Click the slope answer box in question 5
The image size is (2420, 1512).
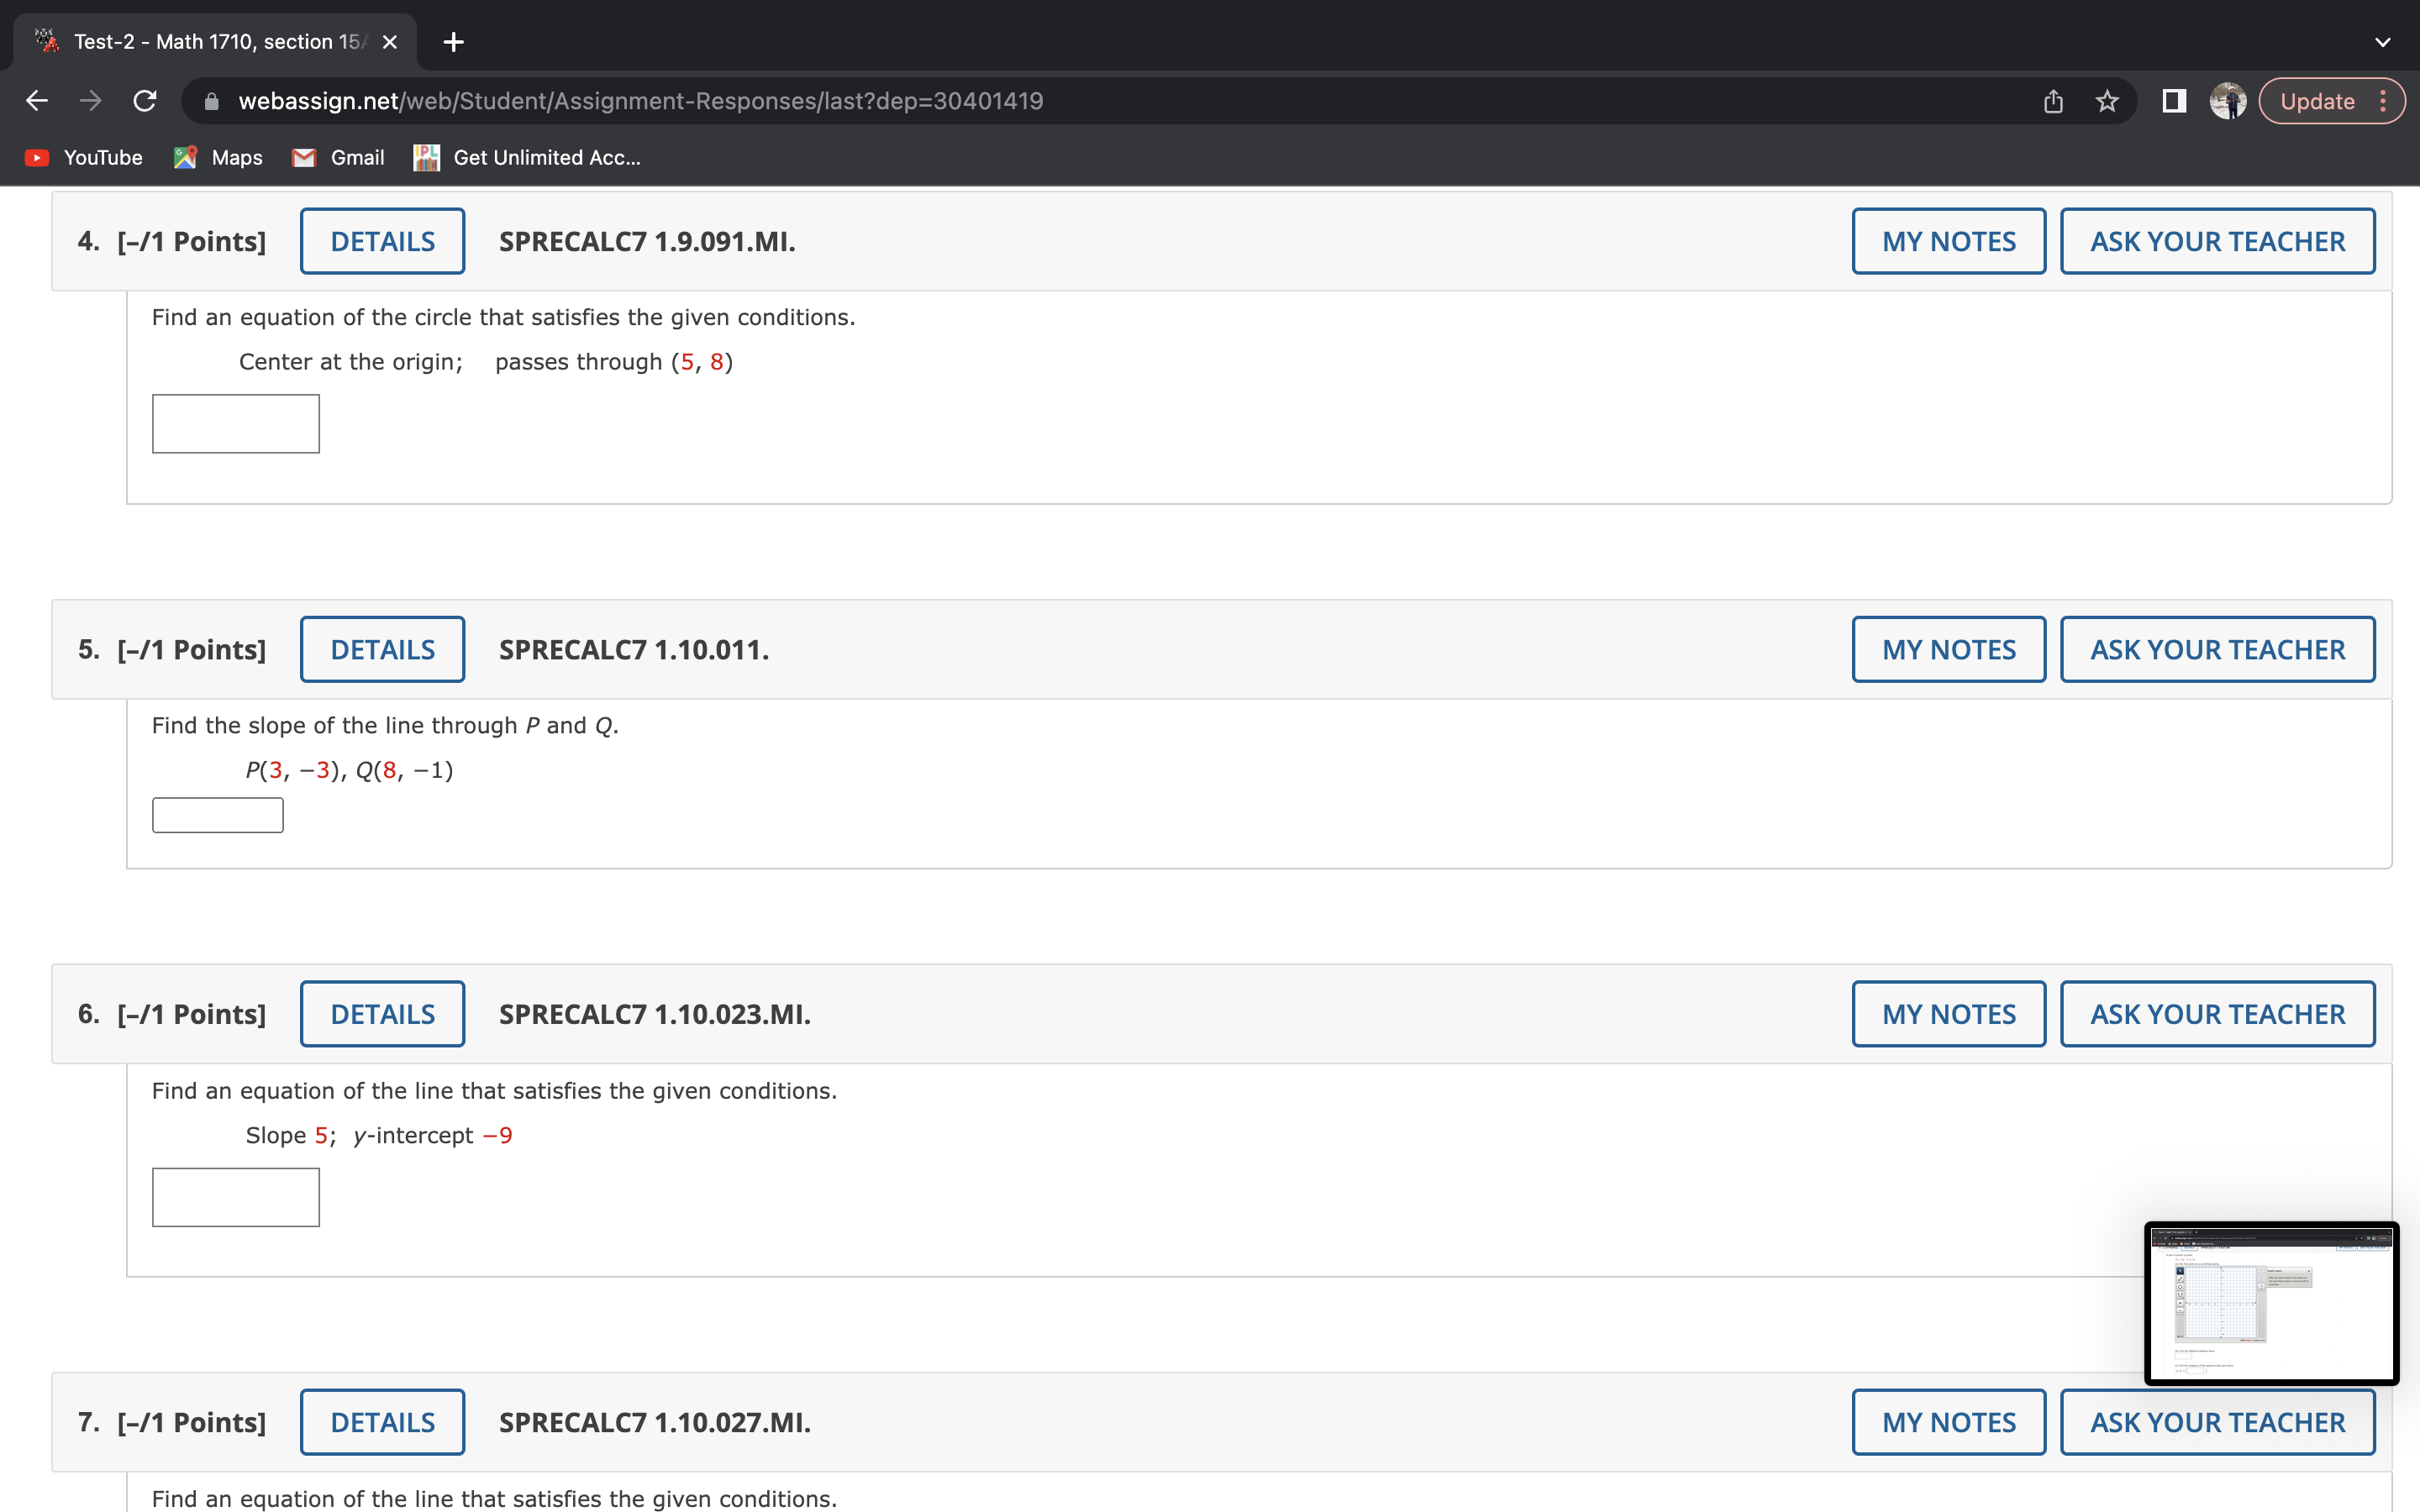[218, 815]
